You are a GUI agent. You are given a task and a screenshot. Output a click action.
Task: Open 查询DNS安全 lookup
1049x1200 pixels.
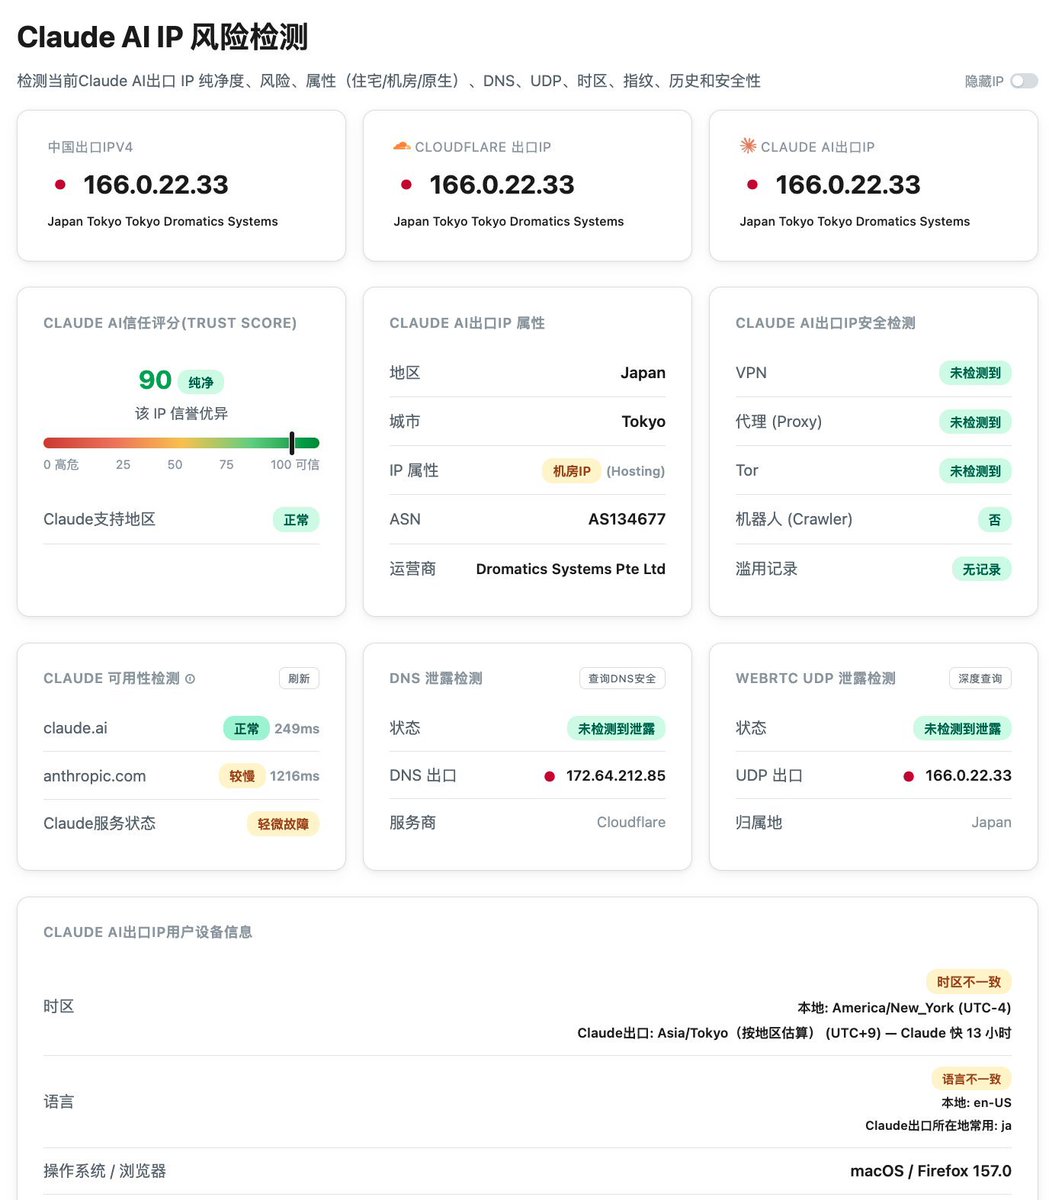tap(622, 678)
